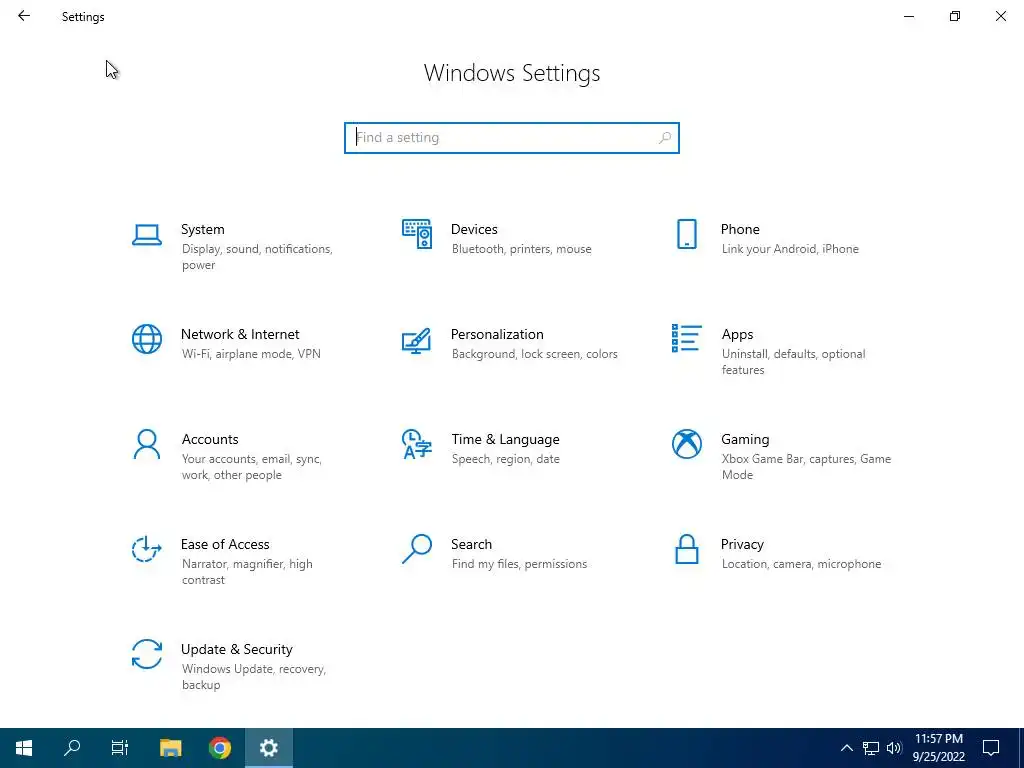Click the Gaming Xbox icon

686,444
